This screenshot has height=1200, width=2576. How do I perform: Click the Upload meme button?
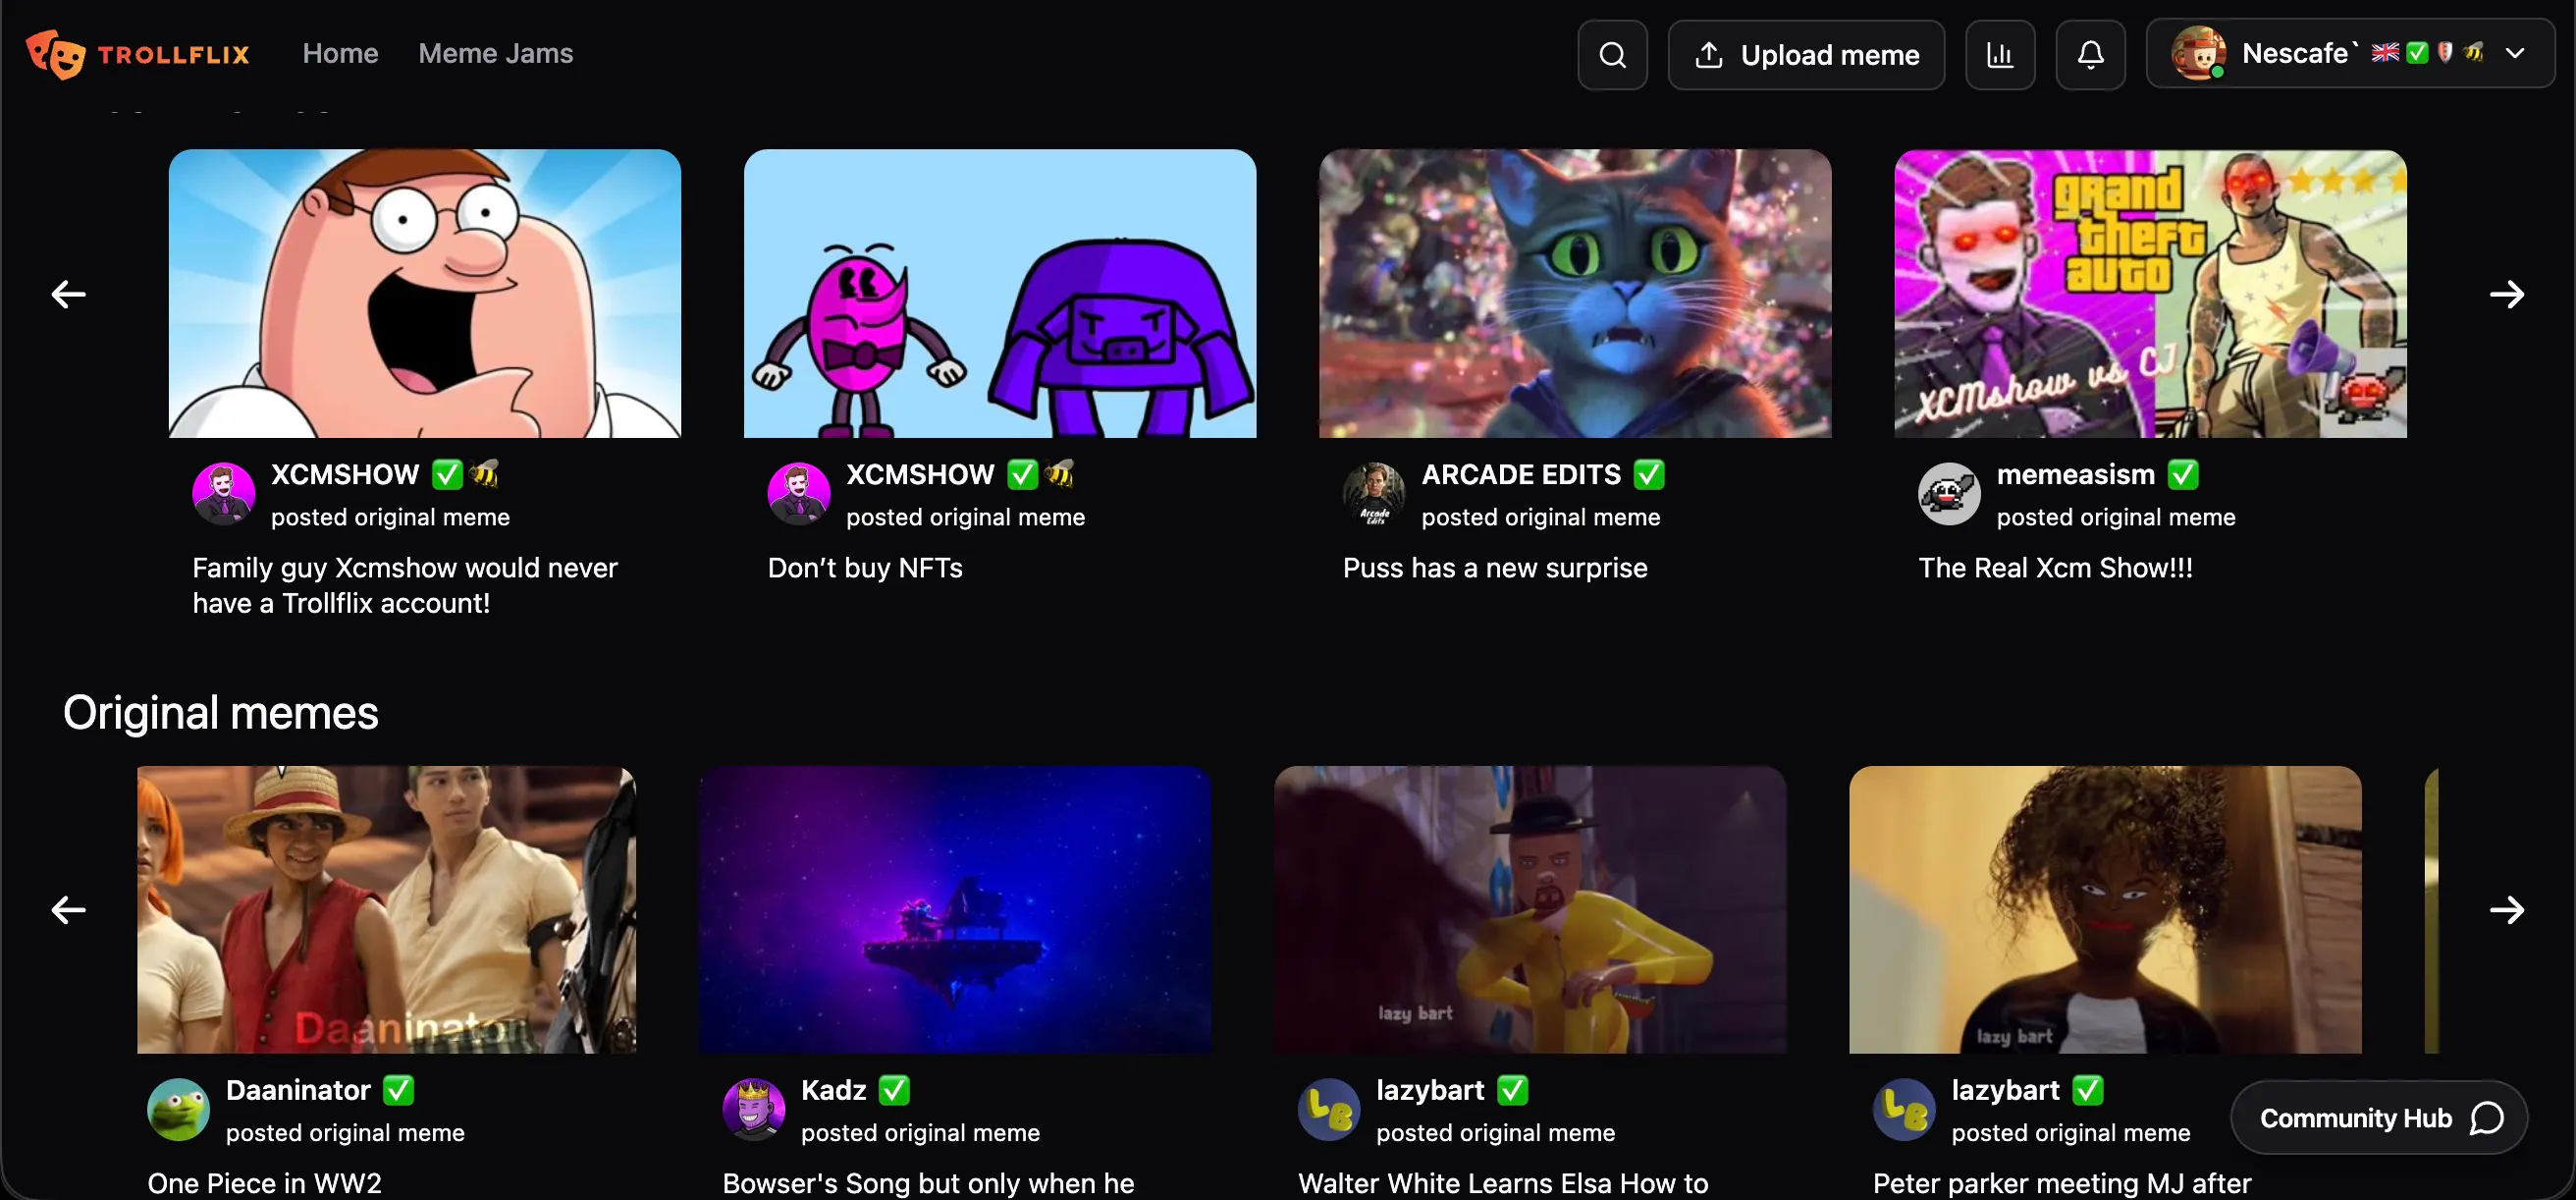click(1806, 55)
